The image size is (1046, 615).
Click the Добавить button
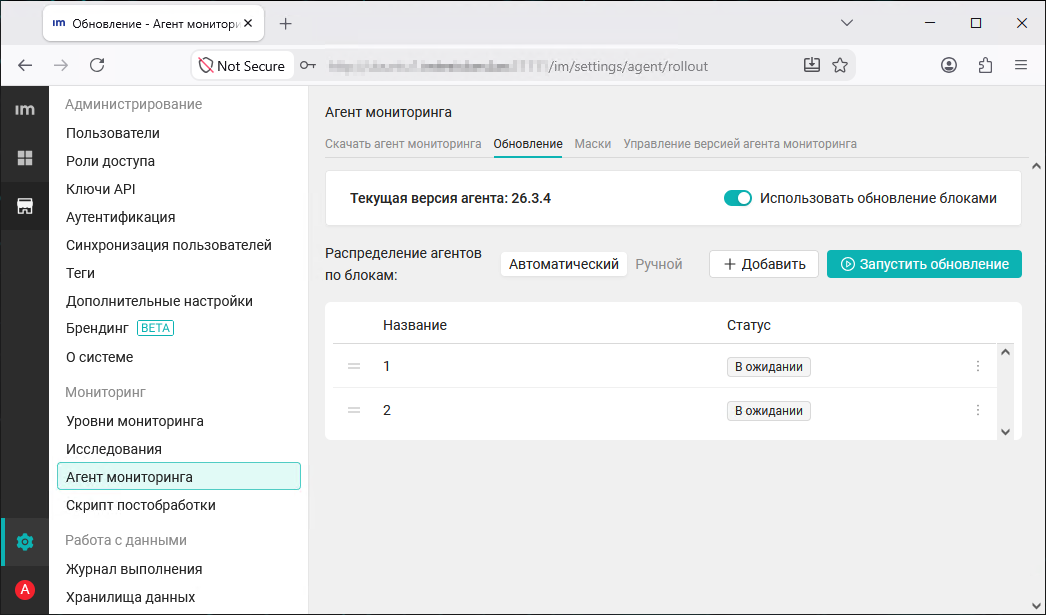coord(764,264)
